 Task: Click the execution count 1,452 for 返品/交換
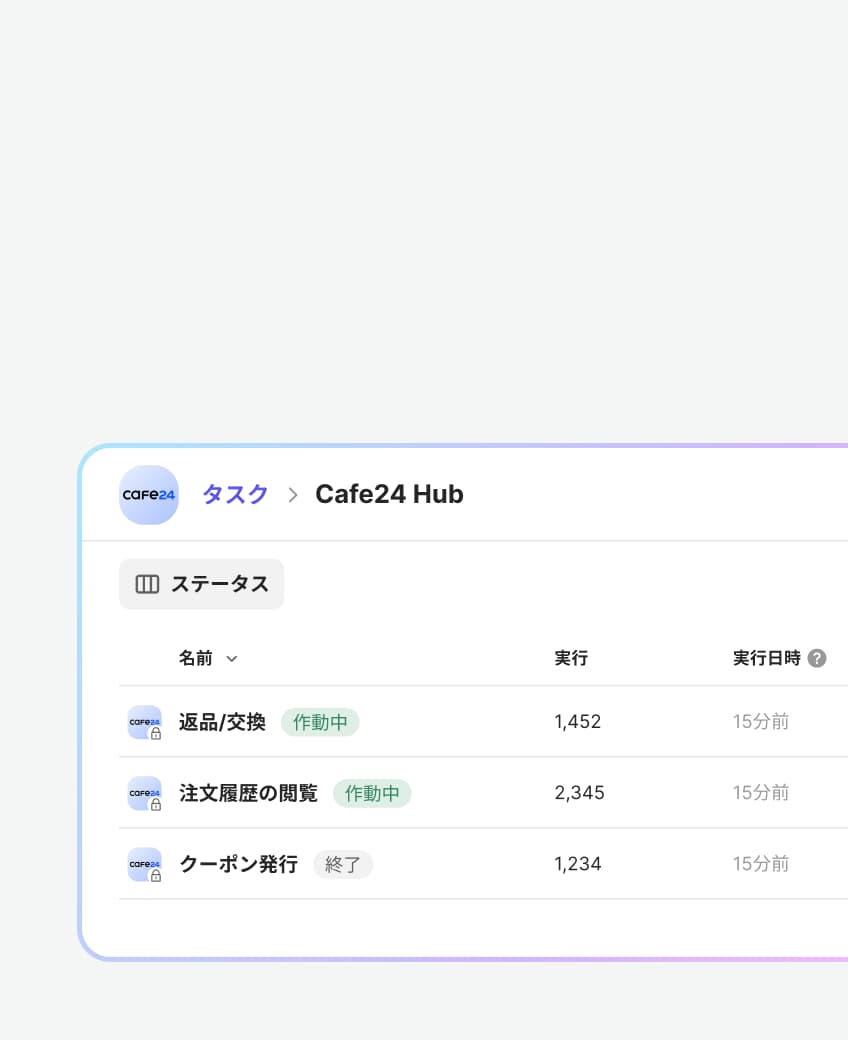(x=577, y=721)
